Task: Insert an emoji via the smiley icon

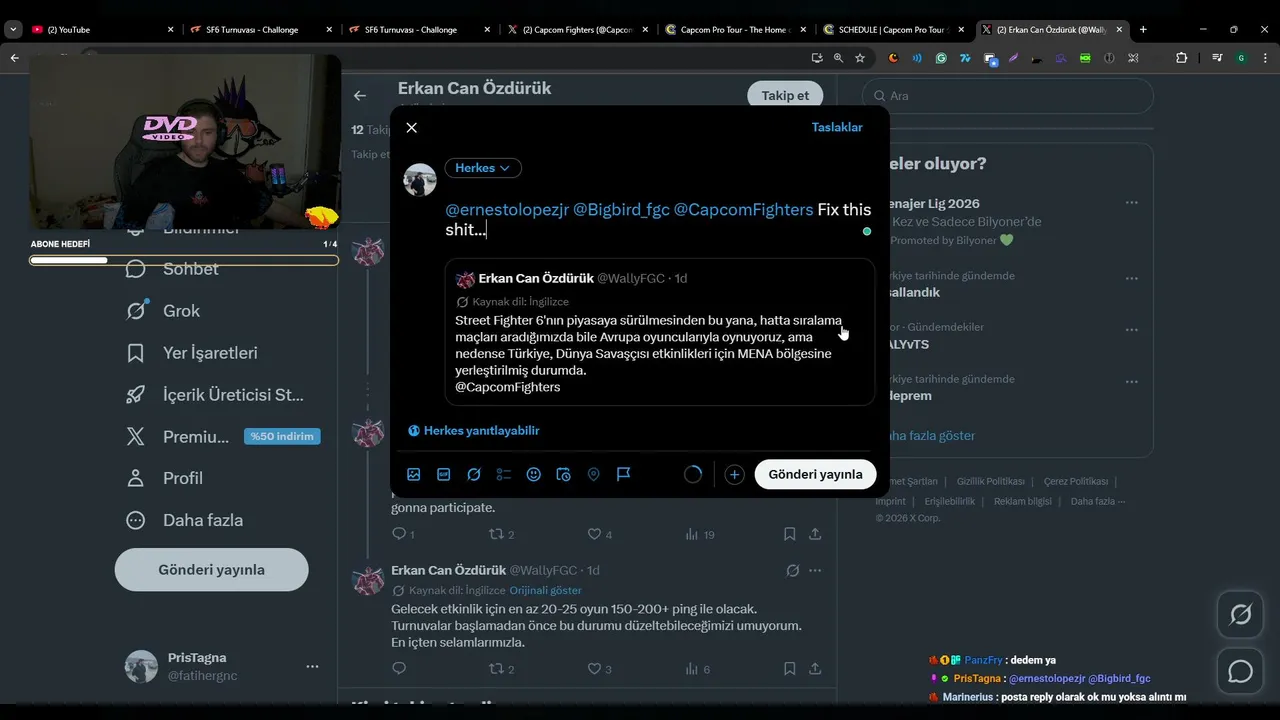Action: point(534,474)
